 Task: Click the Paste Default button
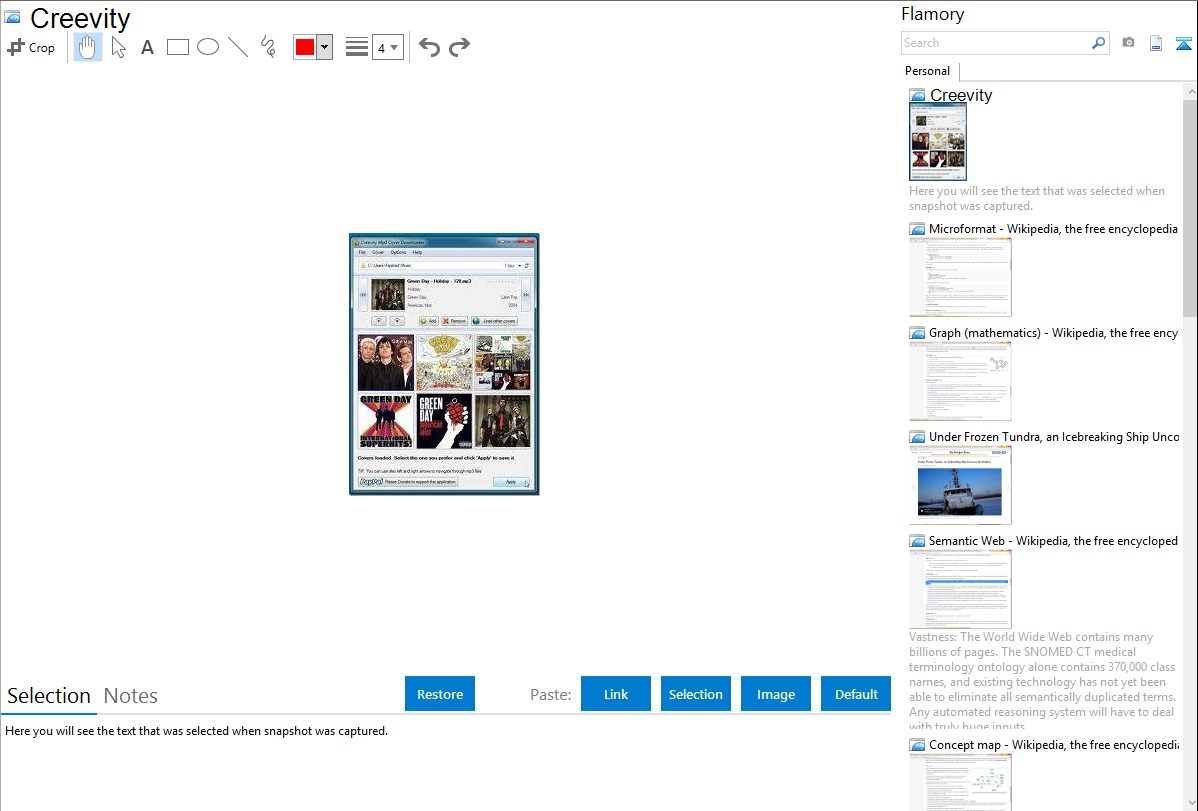pyautogui.click(x=856, y=694)
